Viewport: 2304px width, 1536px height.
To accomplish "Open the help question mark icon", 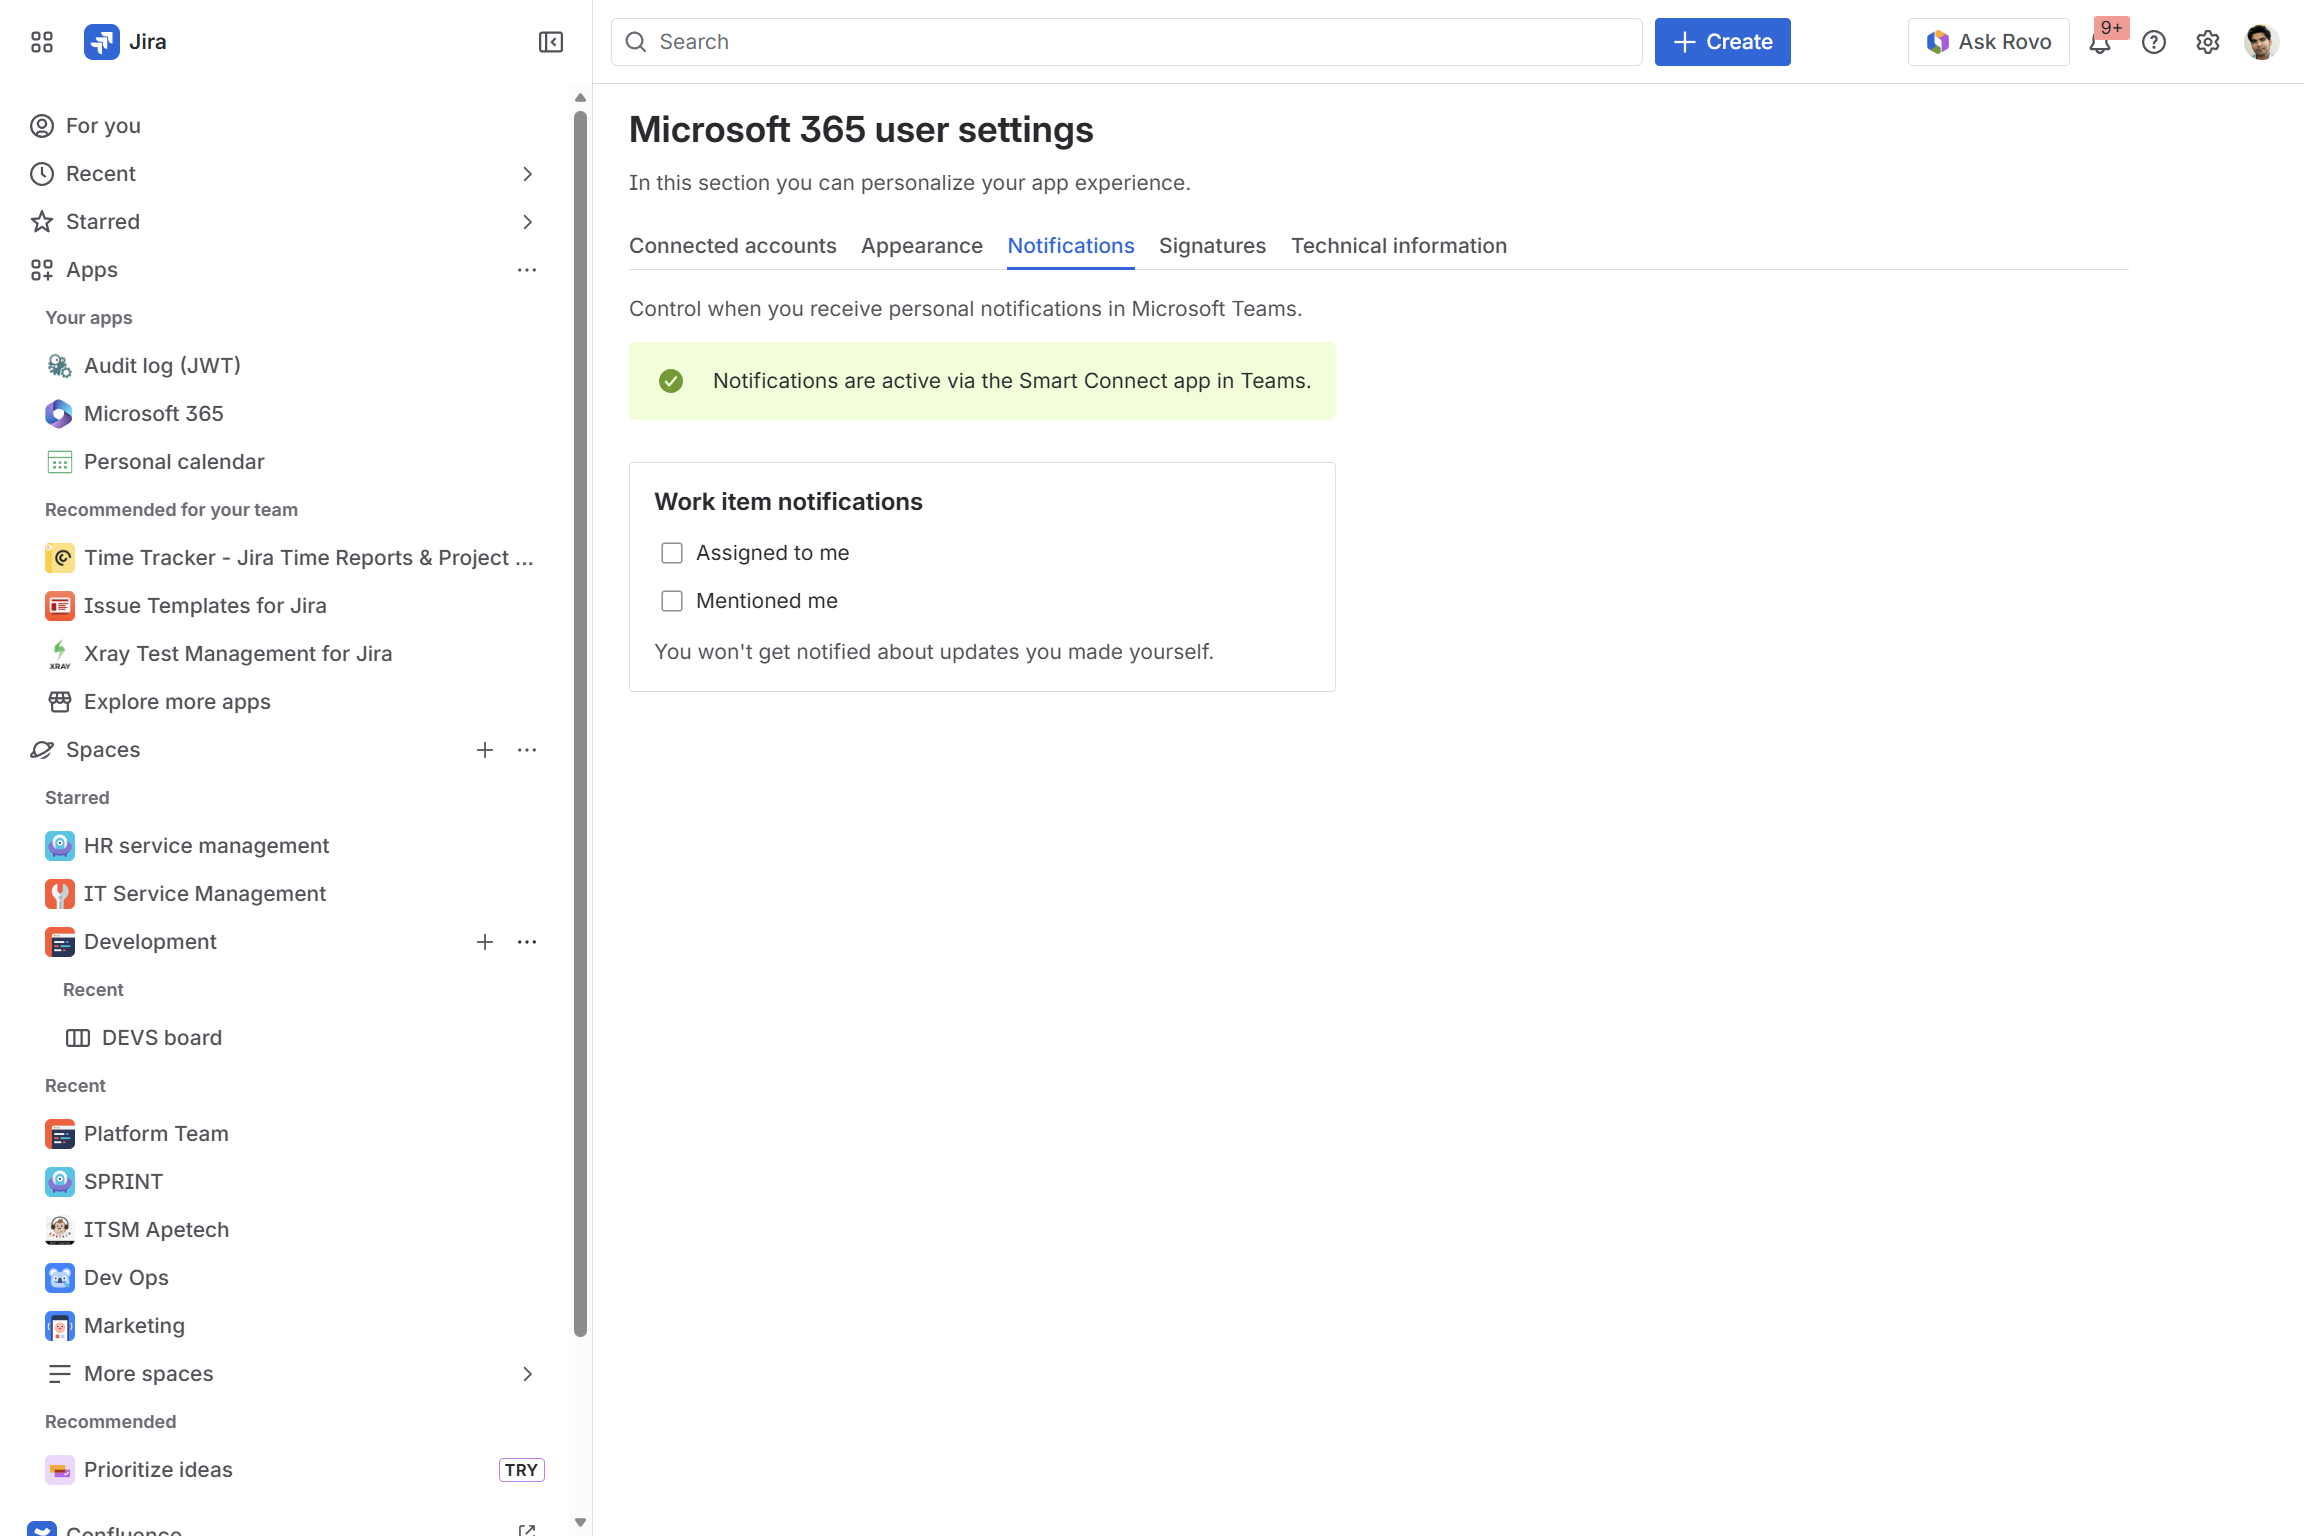I will click(2154, 42).
